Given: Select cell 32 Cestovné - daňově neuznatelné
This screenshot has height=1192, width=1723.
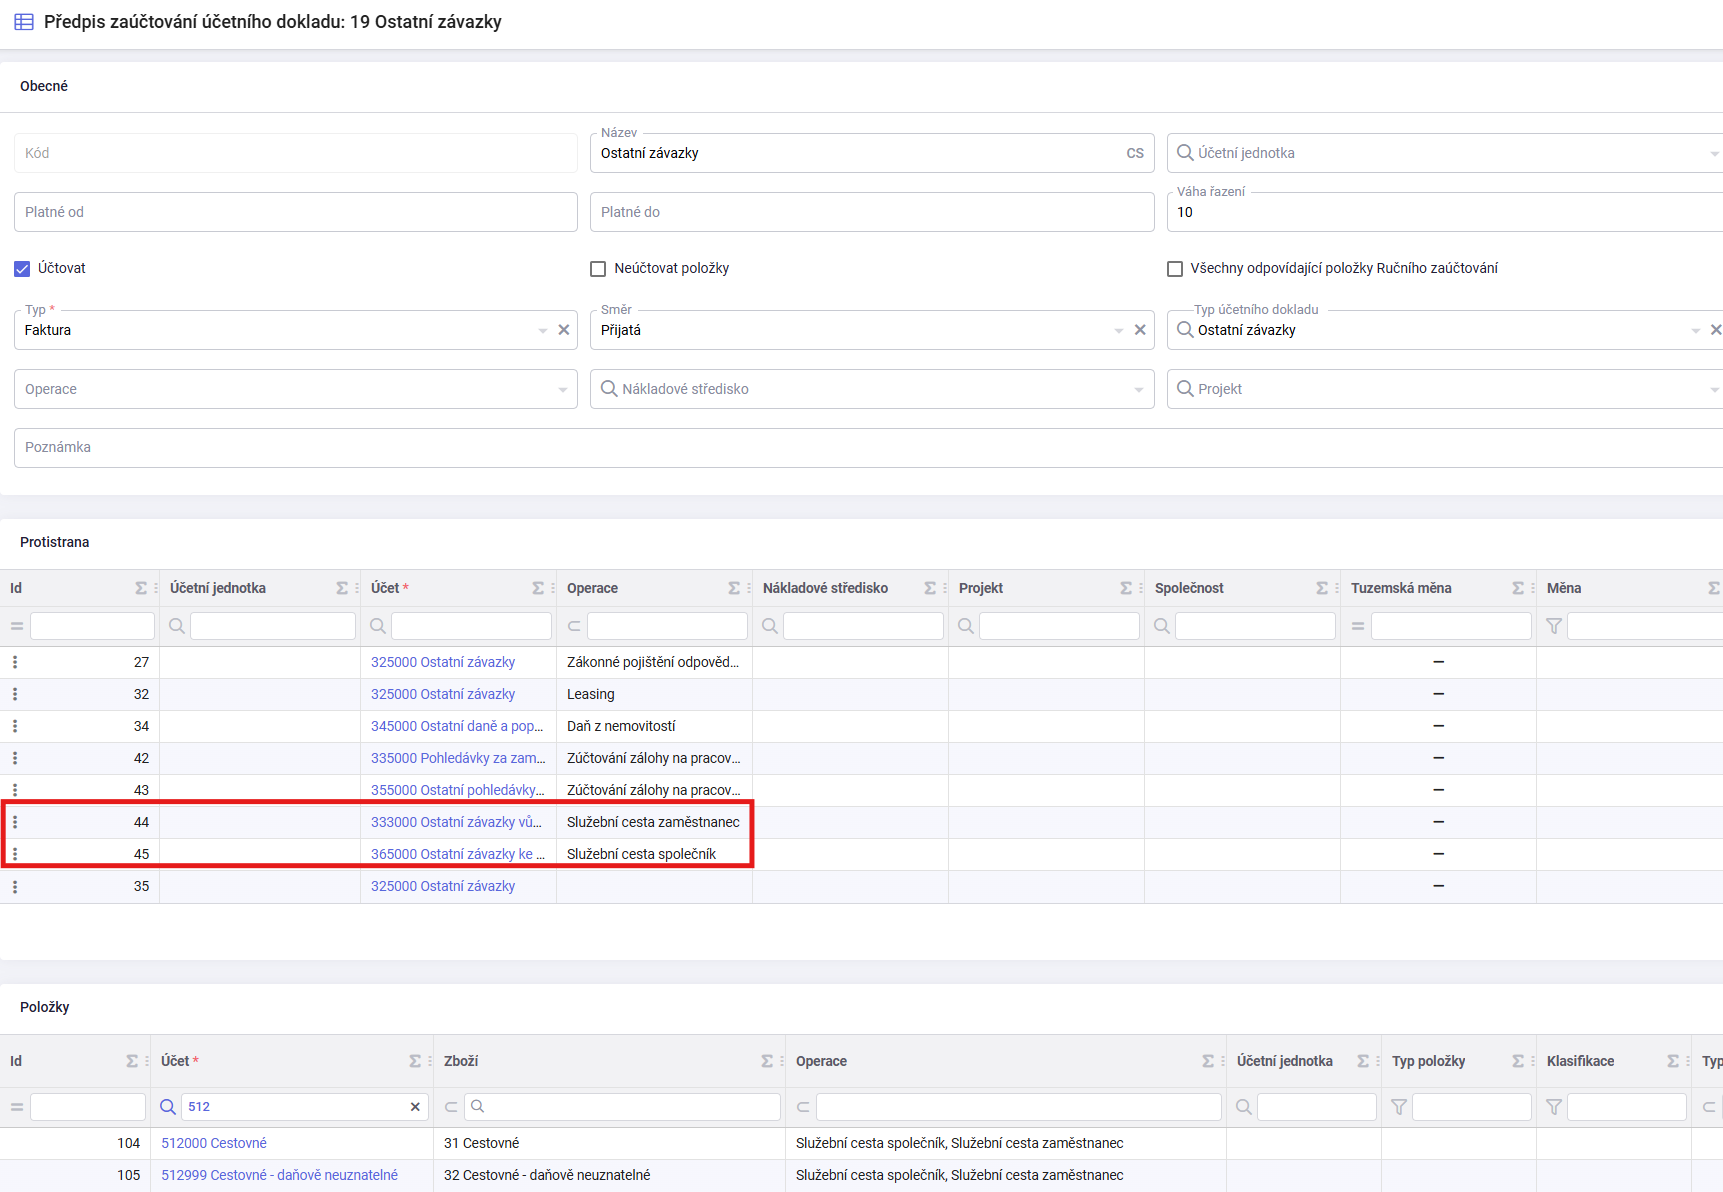Looking at the screenshot, I should 609,1175.
